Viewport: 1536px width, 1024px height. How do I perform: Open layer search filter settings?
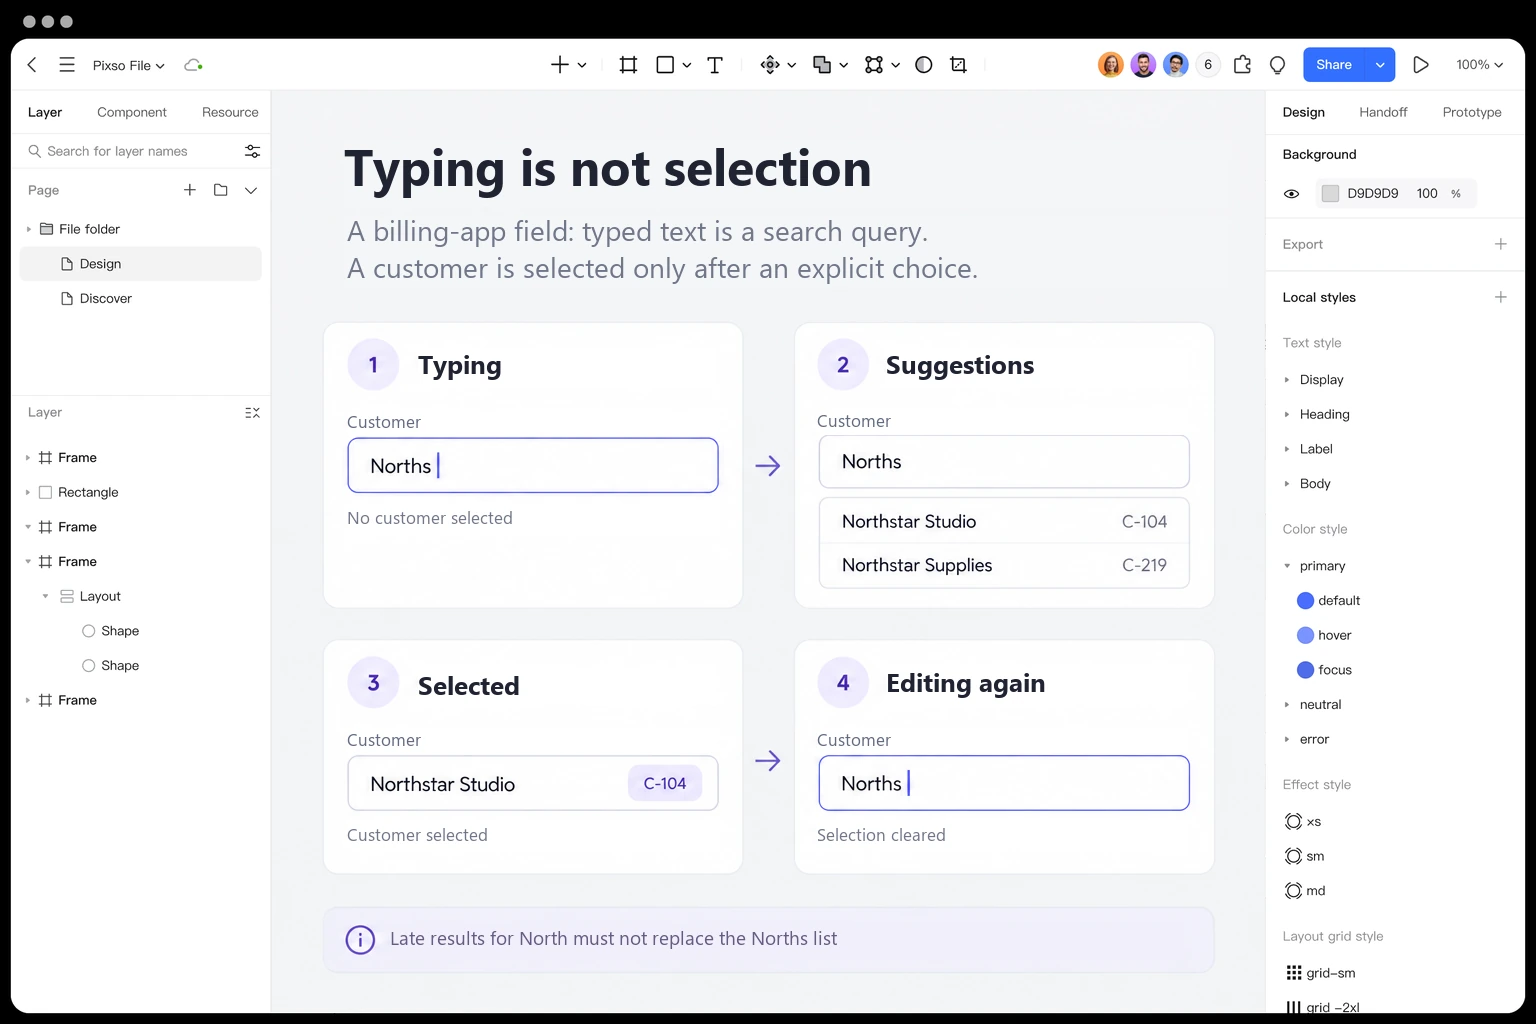252,151
